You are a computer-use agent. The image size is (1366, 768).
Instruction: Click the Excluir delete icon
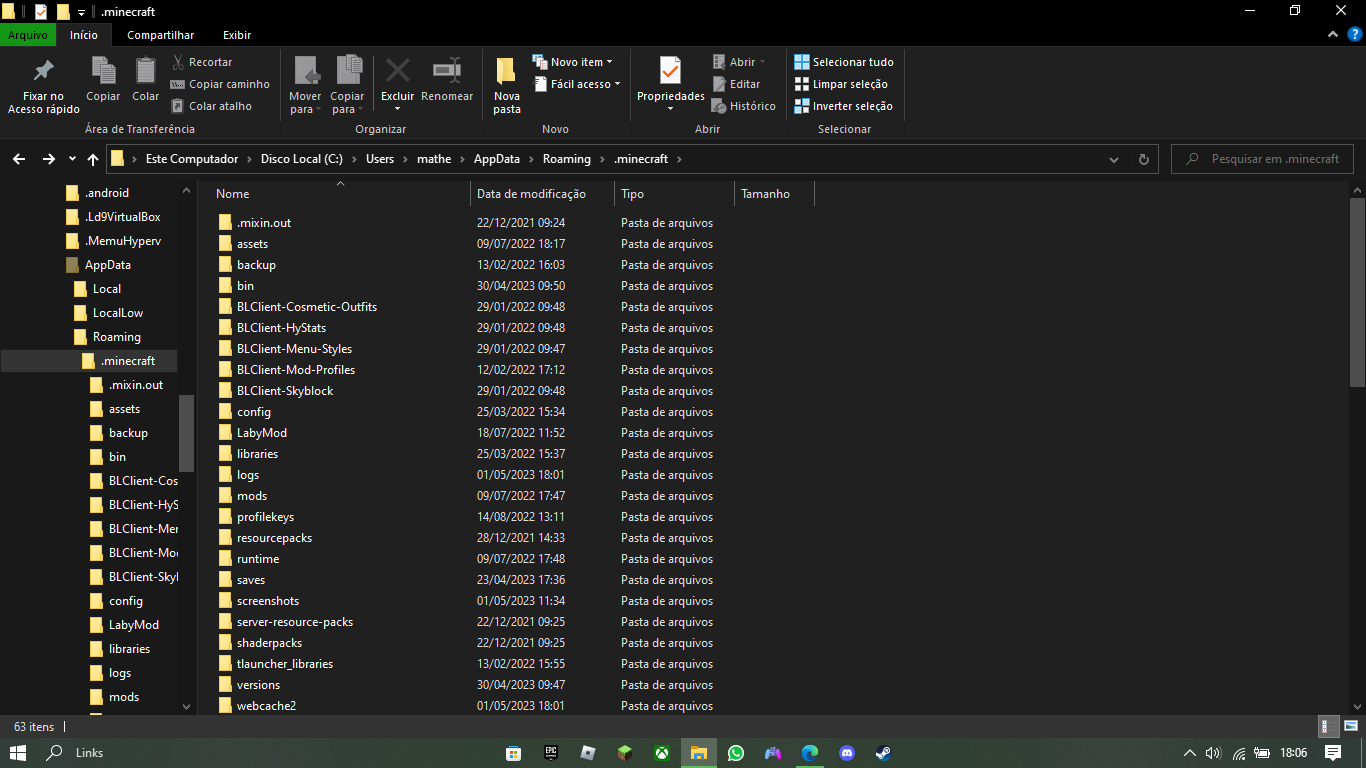click(398, 70)
